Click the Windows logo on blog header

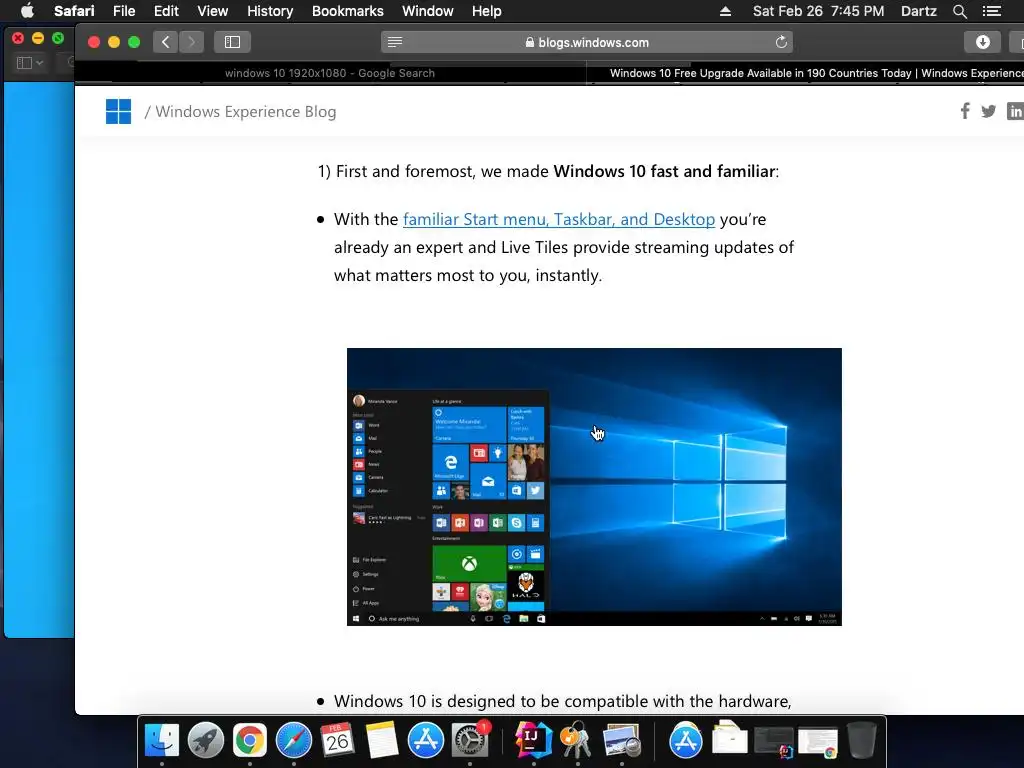click(x=118, y=112)
